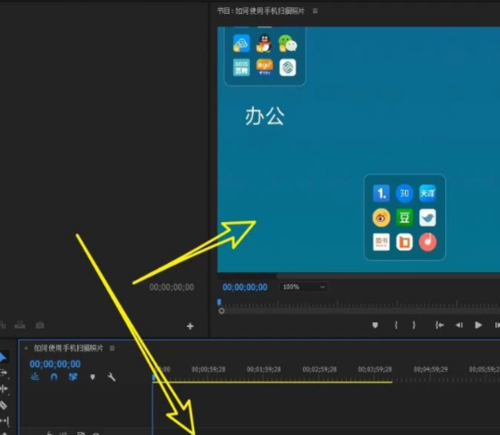This screenshot has height=435, width=500.
Task: Open timeline panel menu beside sequence name
Action: pos(112,348)
